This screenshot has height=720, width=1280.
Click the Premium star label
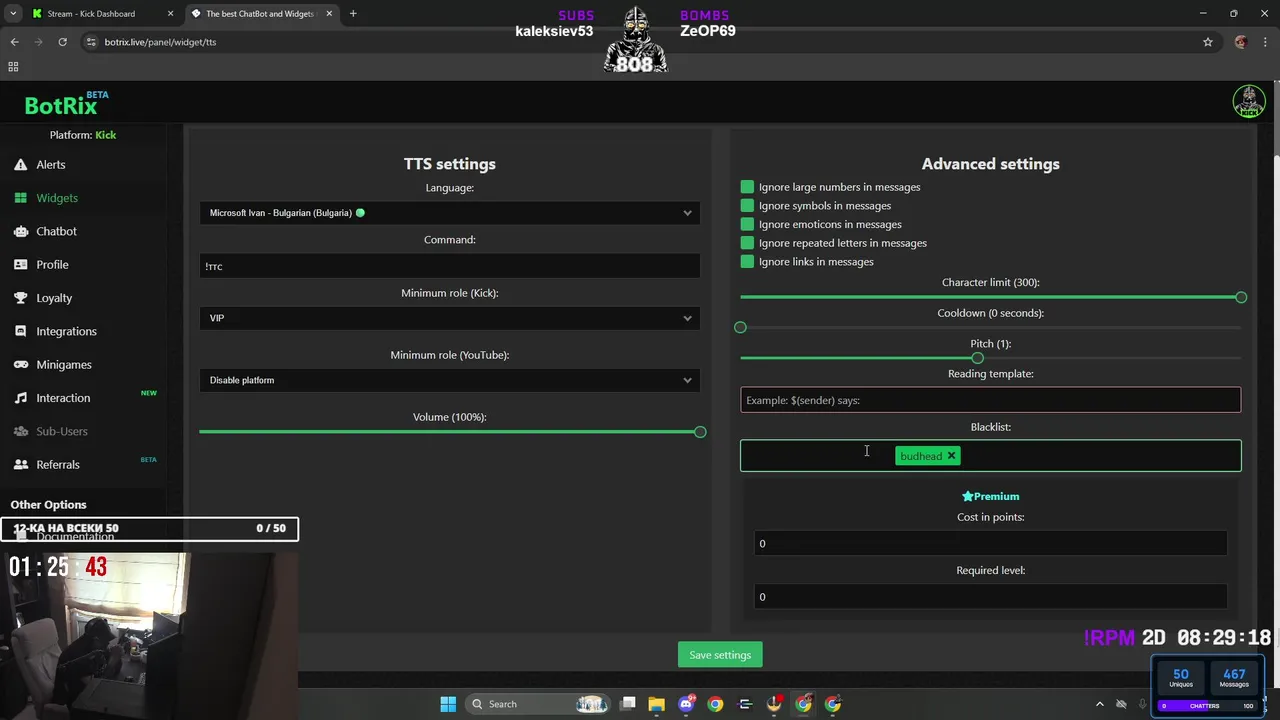[x=990, y=496]
